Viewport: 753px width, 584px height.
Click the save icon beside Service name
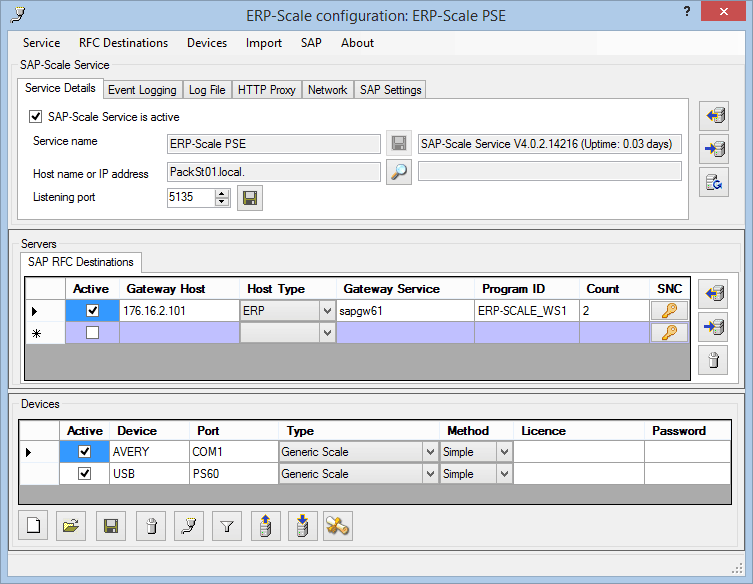click(399, 143)
